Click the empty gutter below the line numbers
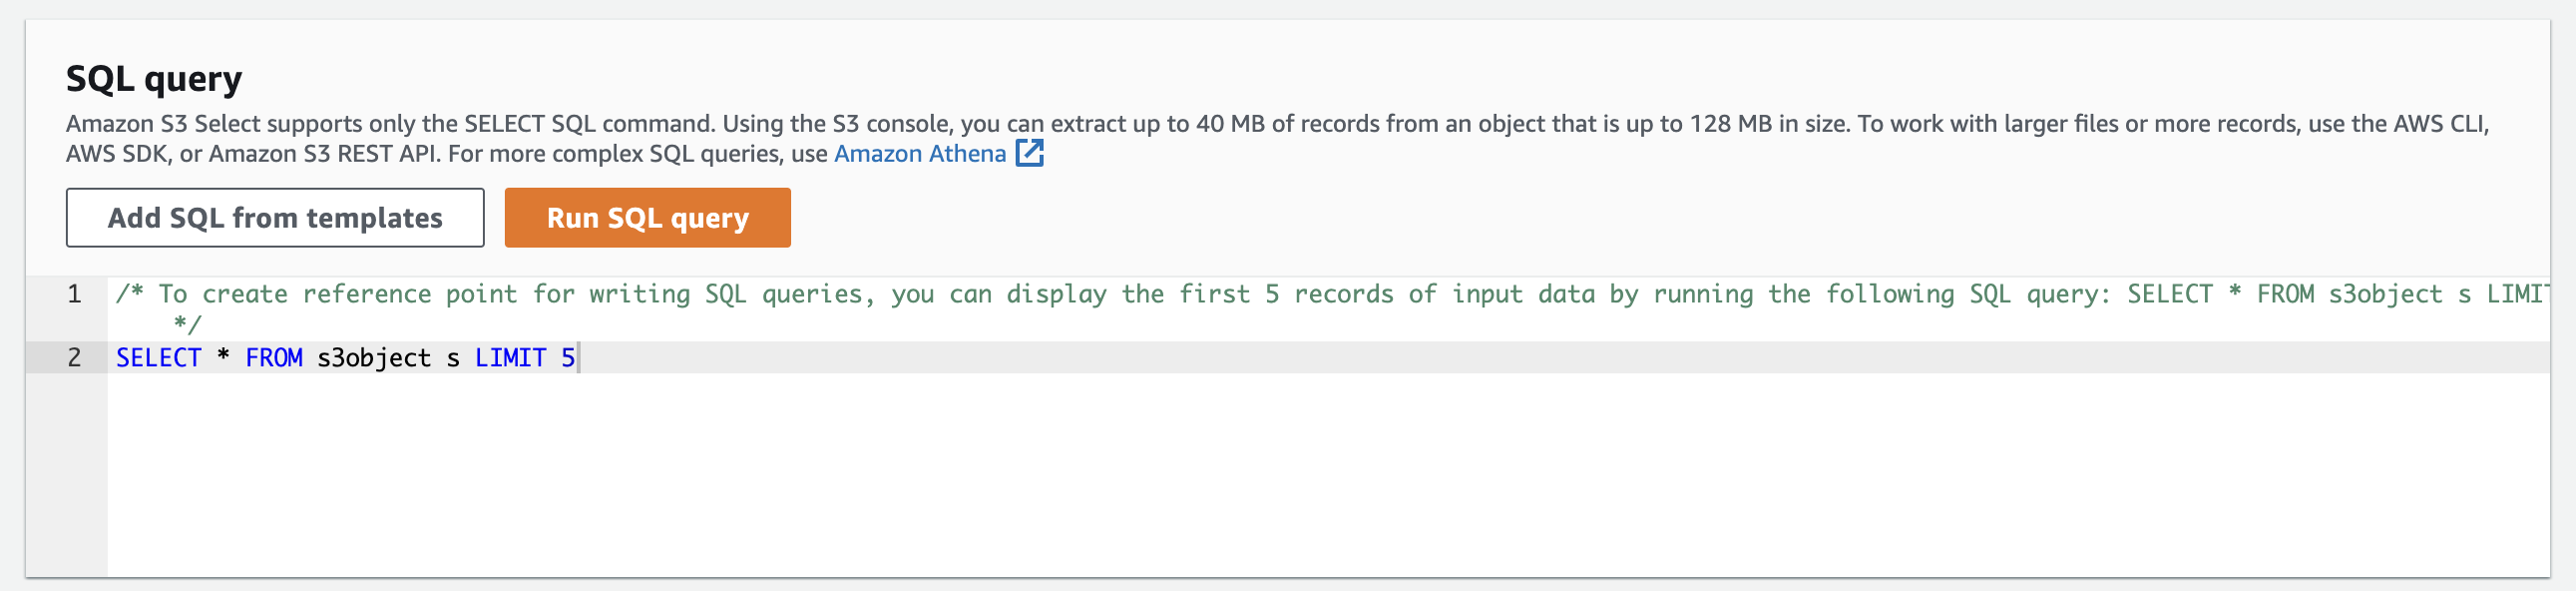2576x591 pixels. coord(66,475)
